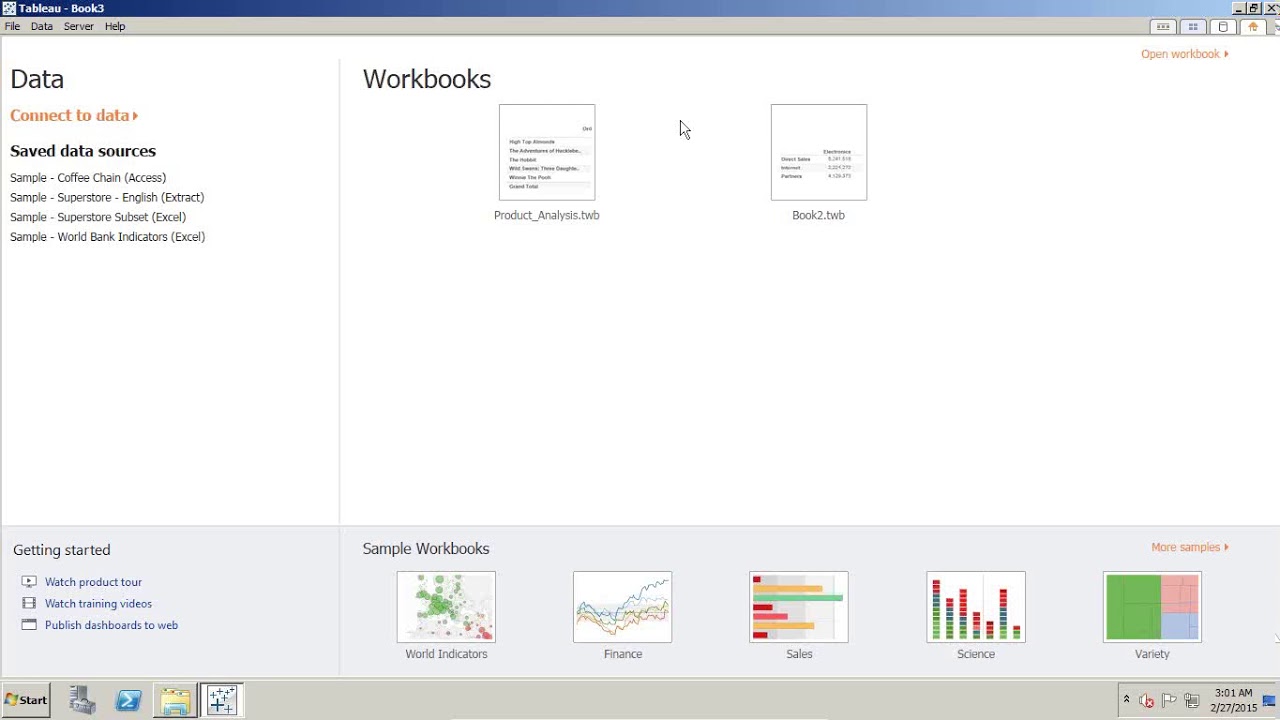Open the File menu

(x=12, y=27)
